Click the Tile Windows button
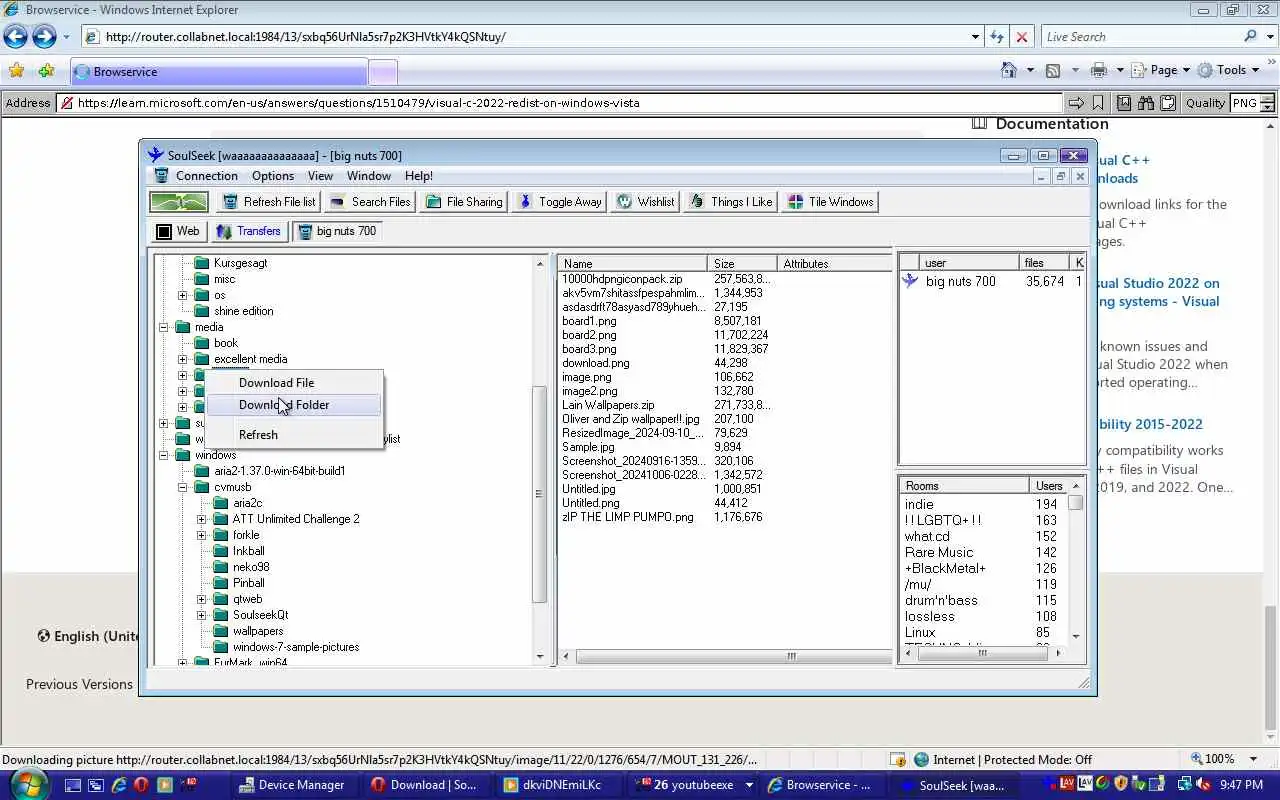 (x=830, y=202)
